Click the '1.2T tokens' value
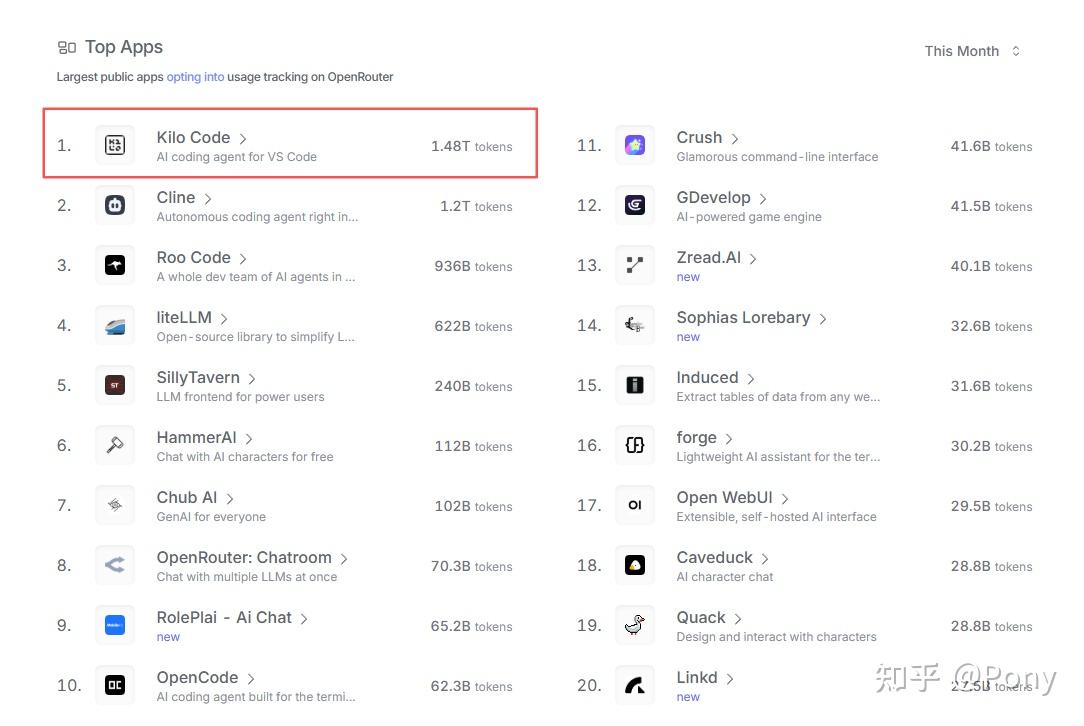 pyautogui.click(x=476, y=207)
